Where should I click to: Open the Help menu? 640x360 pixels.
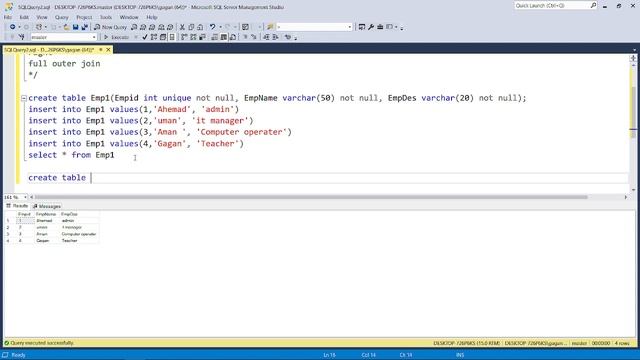coord(151,17)
